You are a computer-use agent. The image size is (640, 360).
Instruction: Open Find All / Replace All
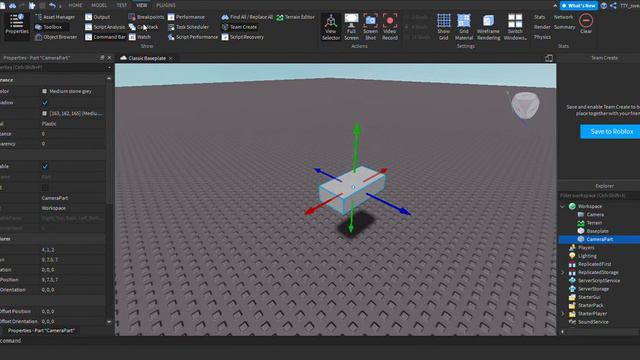coord(247,17)
